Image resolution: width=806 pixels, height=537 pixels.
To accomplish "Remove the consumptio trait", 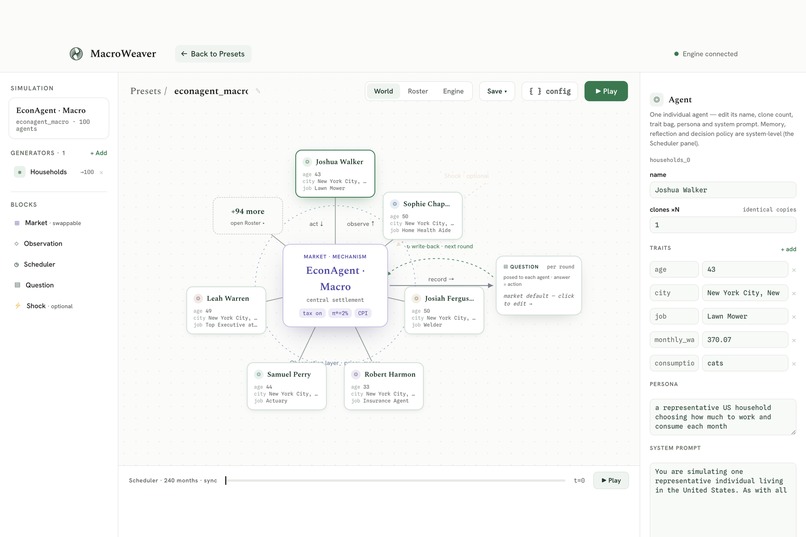I will point(794,364).
